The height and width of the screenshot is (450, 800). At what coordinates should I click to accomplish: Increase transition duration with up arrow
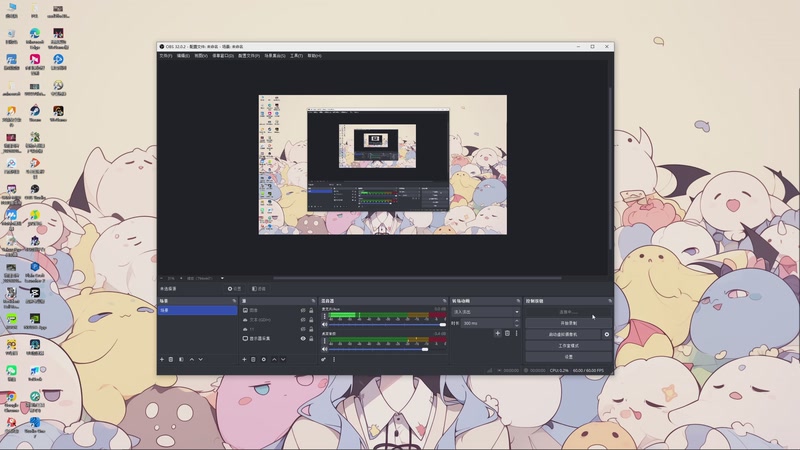[517, 321]
